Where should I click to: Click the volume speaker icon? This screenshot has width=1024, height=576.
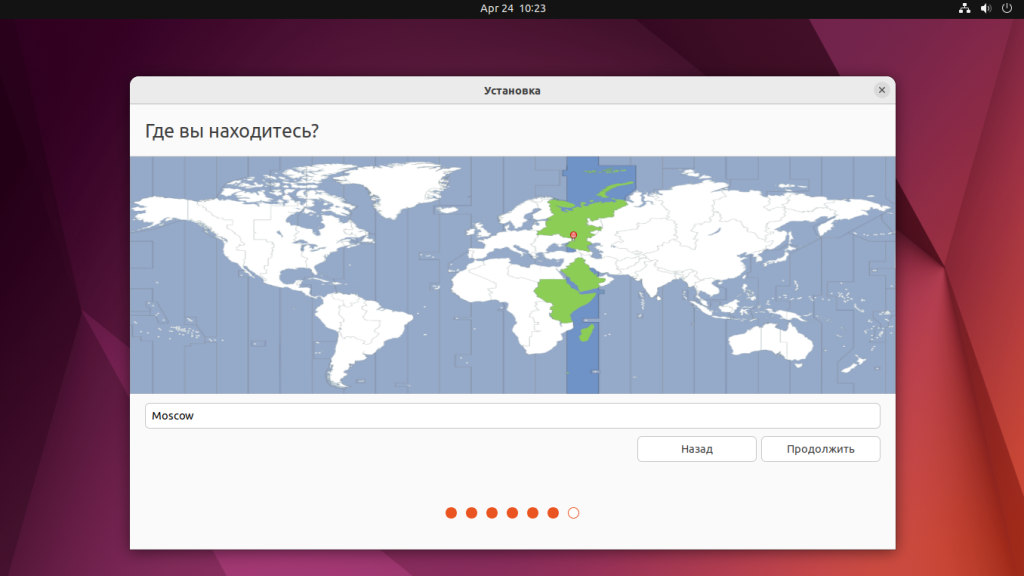(x=986, y=8)
